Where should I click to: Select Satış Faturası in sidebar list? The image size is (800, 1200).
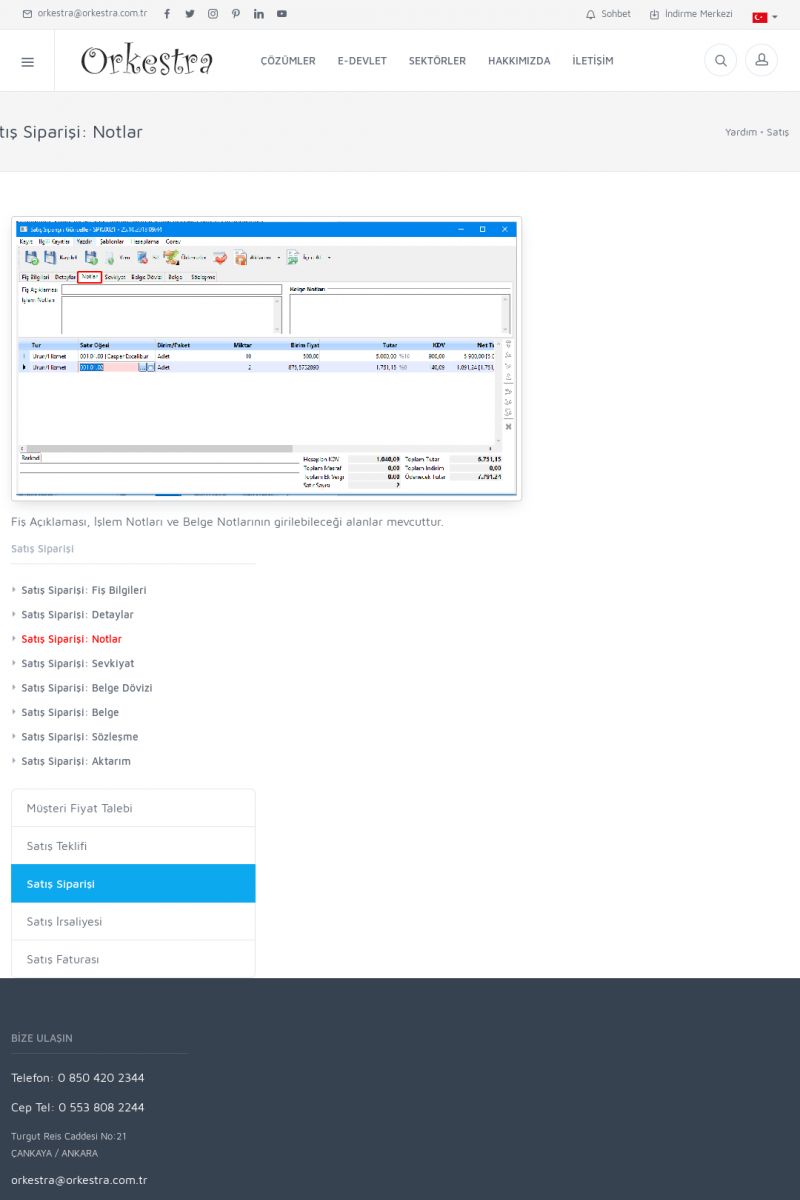click(x=63, y=959)
